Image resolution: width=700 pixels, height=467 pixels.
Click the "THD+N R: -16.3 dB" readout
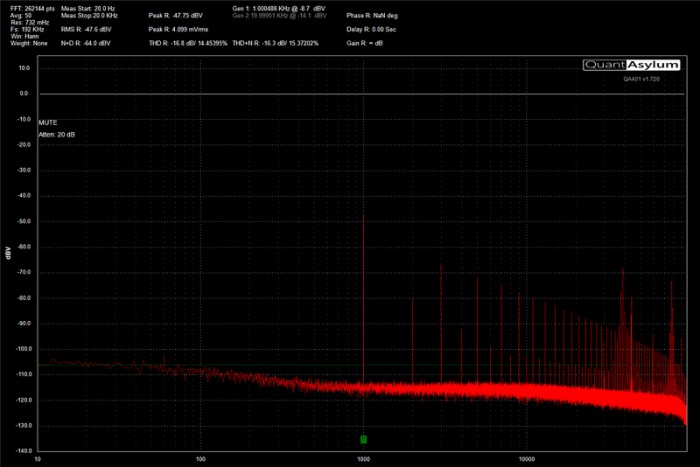pyautogui.click(x=275, y=43)
